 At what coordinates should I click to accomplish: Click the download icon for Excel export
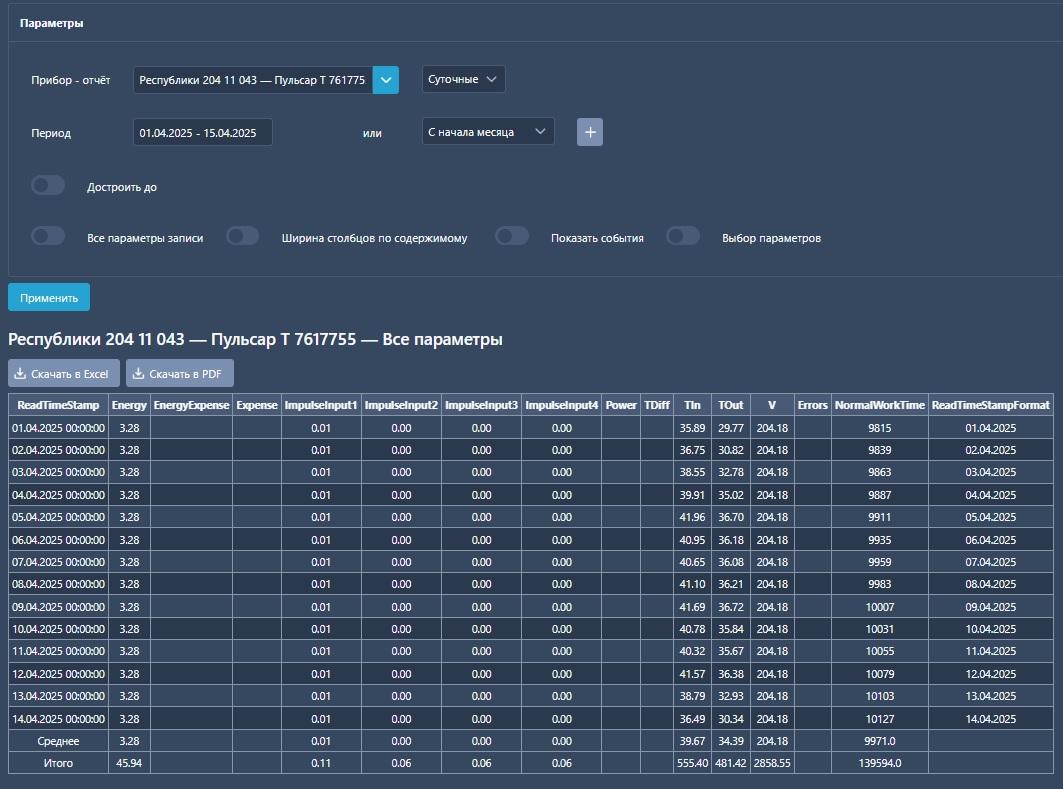click(x=20, y=374)
